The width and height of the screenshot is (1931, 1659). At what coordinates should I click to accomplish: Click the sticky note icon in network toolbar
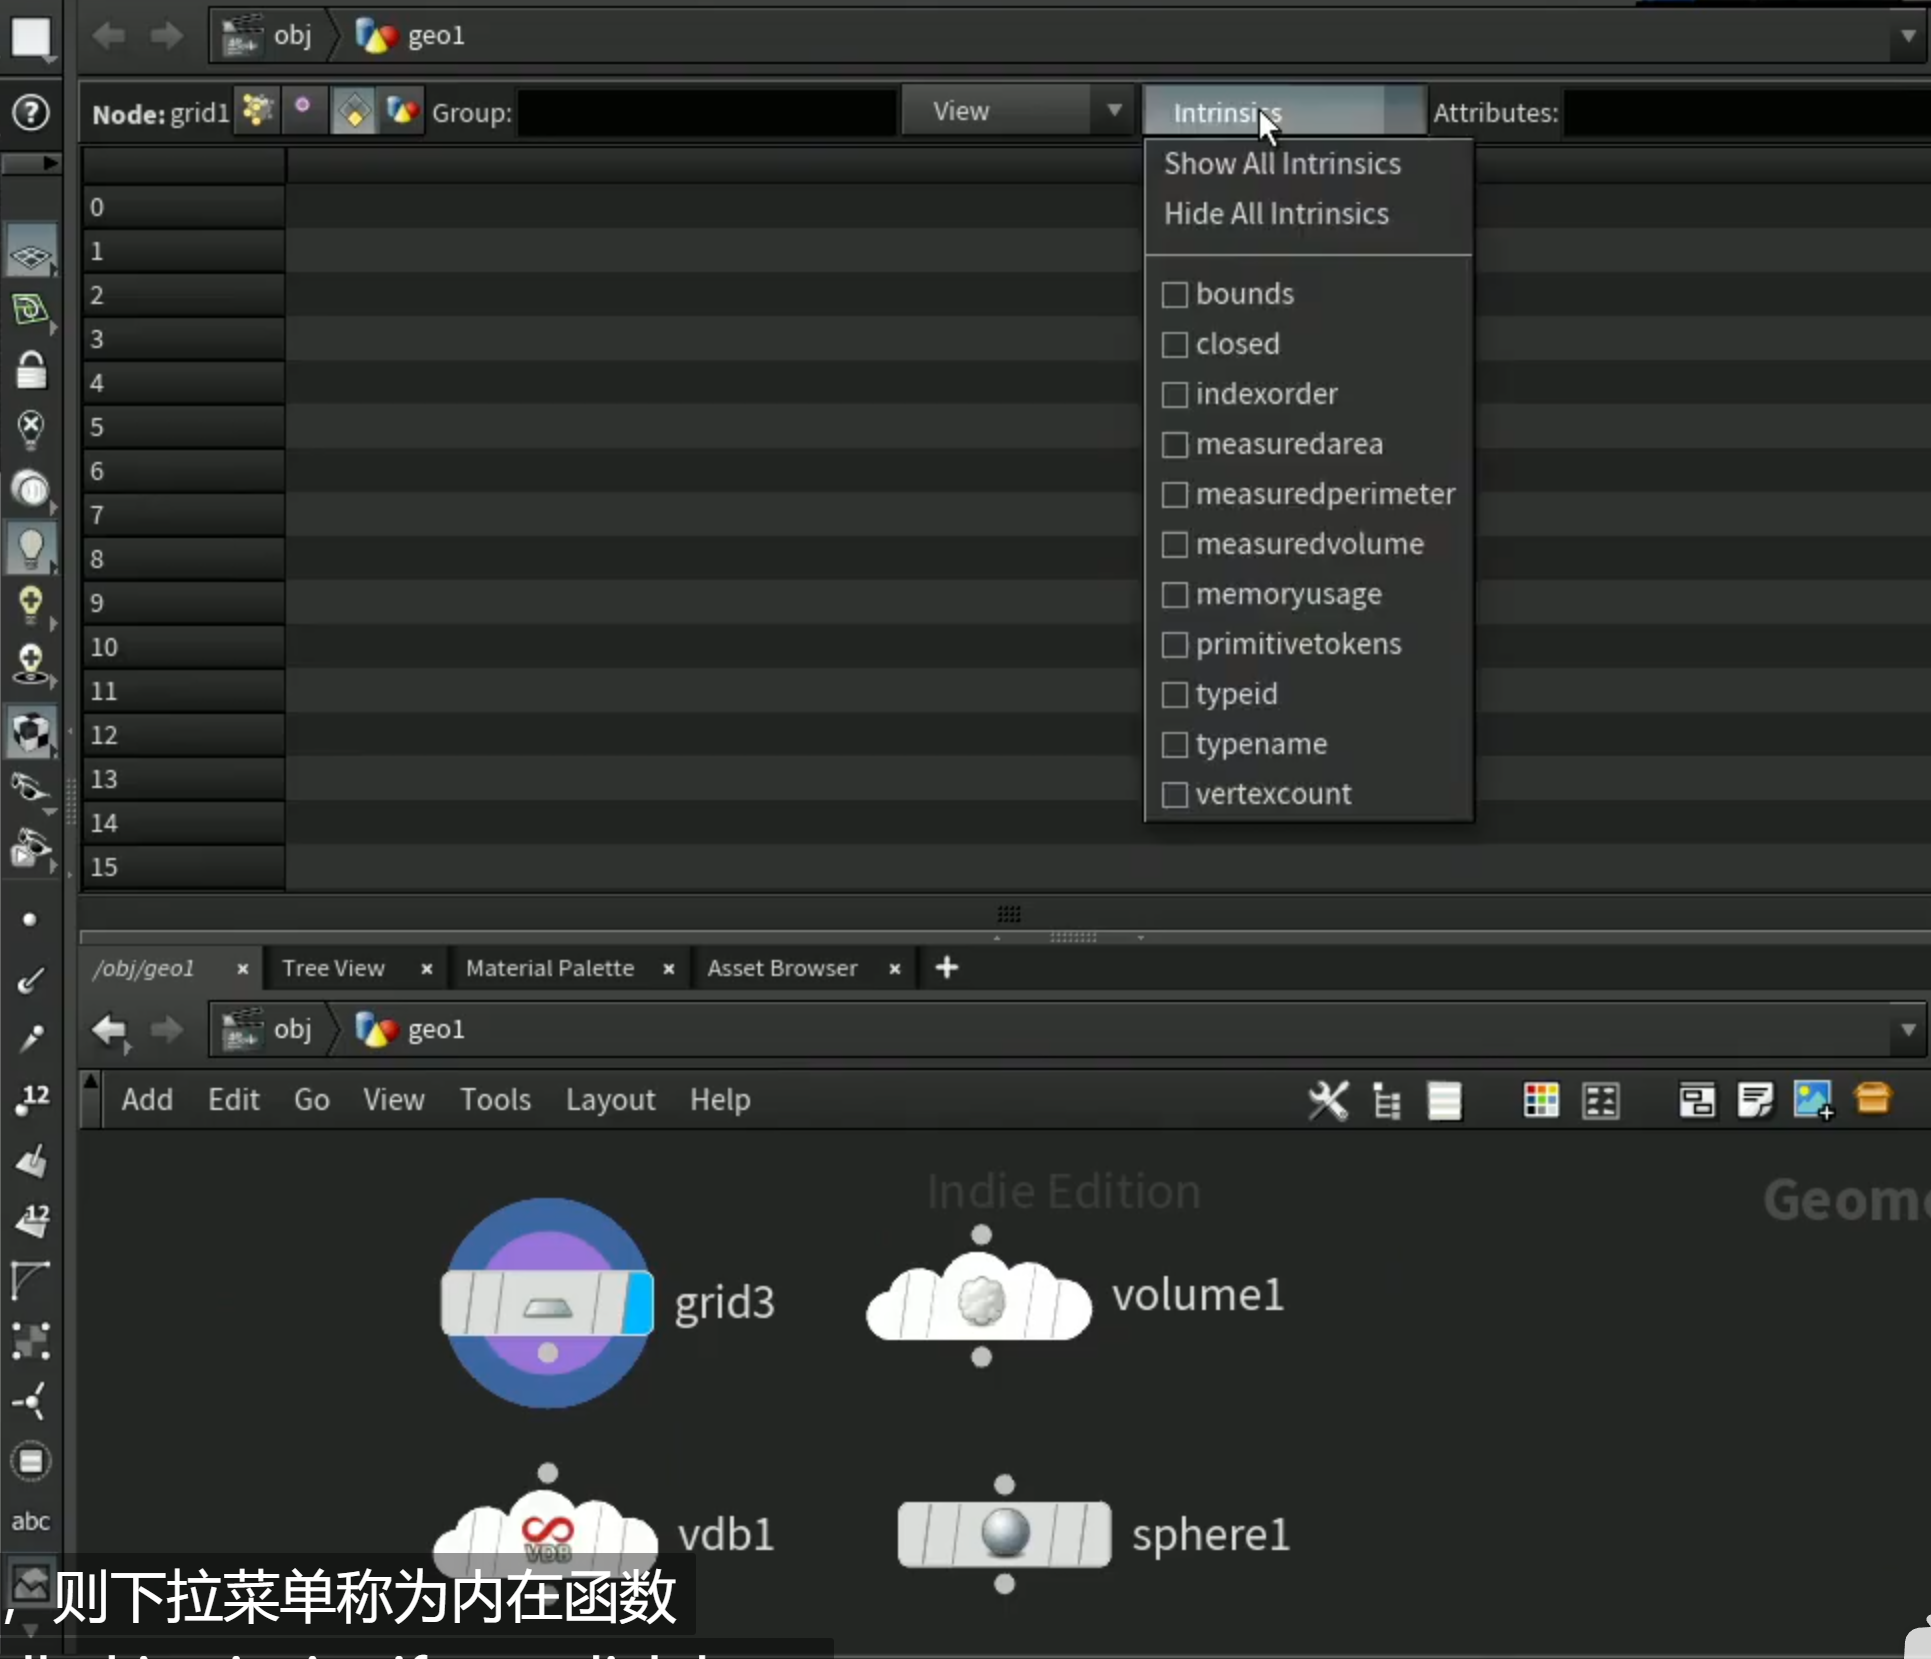tap(1755, 1100)
